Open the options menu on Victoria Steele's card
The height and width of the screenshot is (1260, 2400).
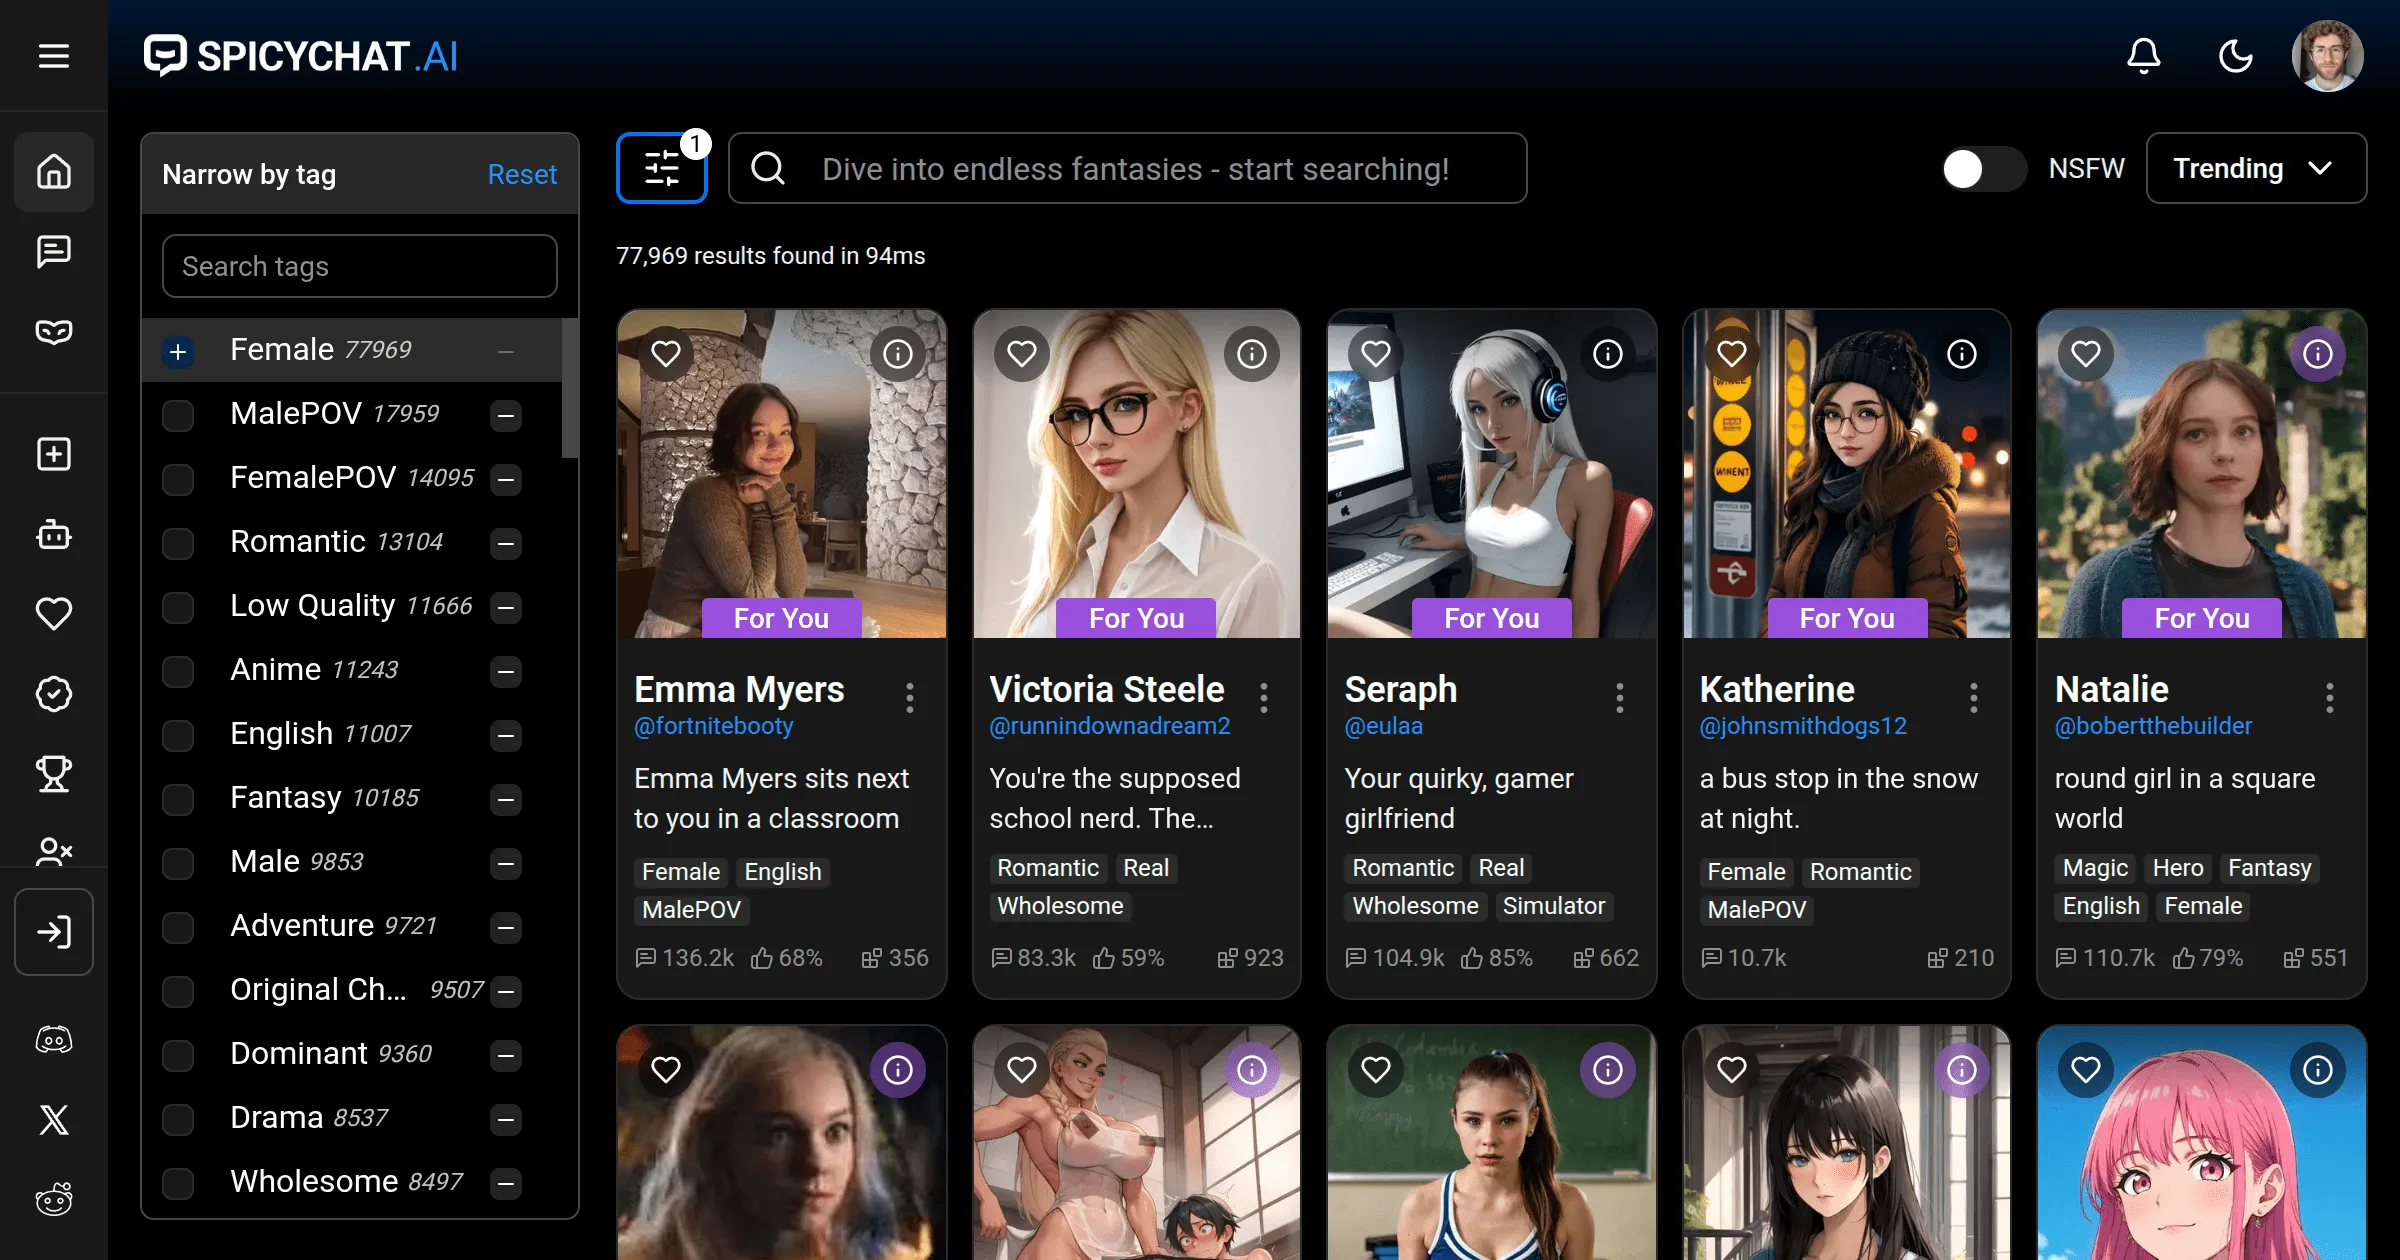tap(1263, 697)
